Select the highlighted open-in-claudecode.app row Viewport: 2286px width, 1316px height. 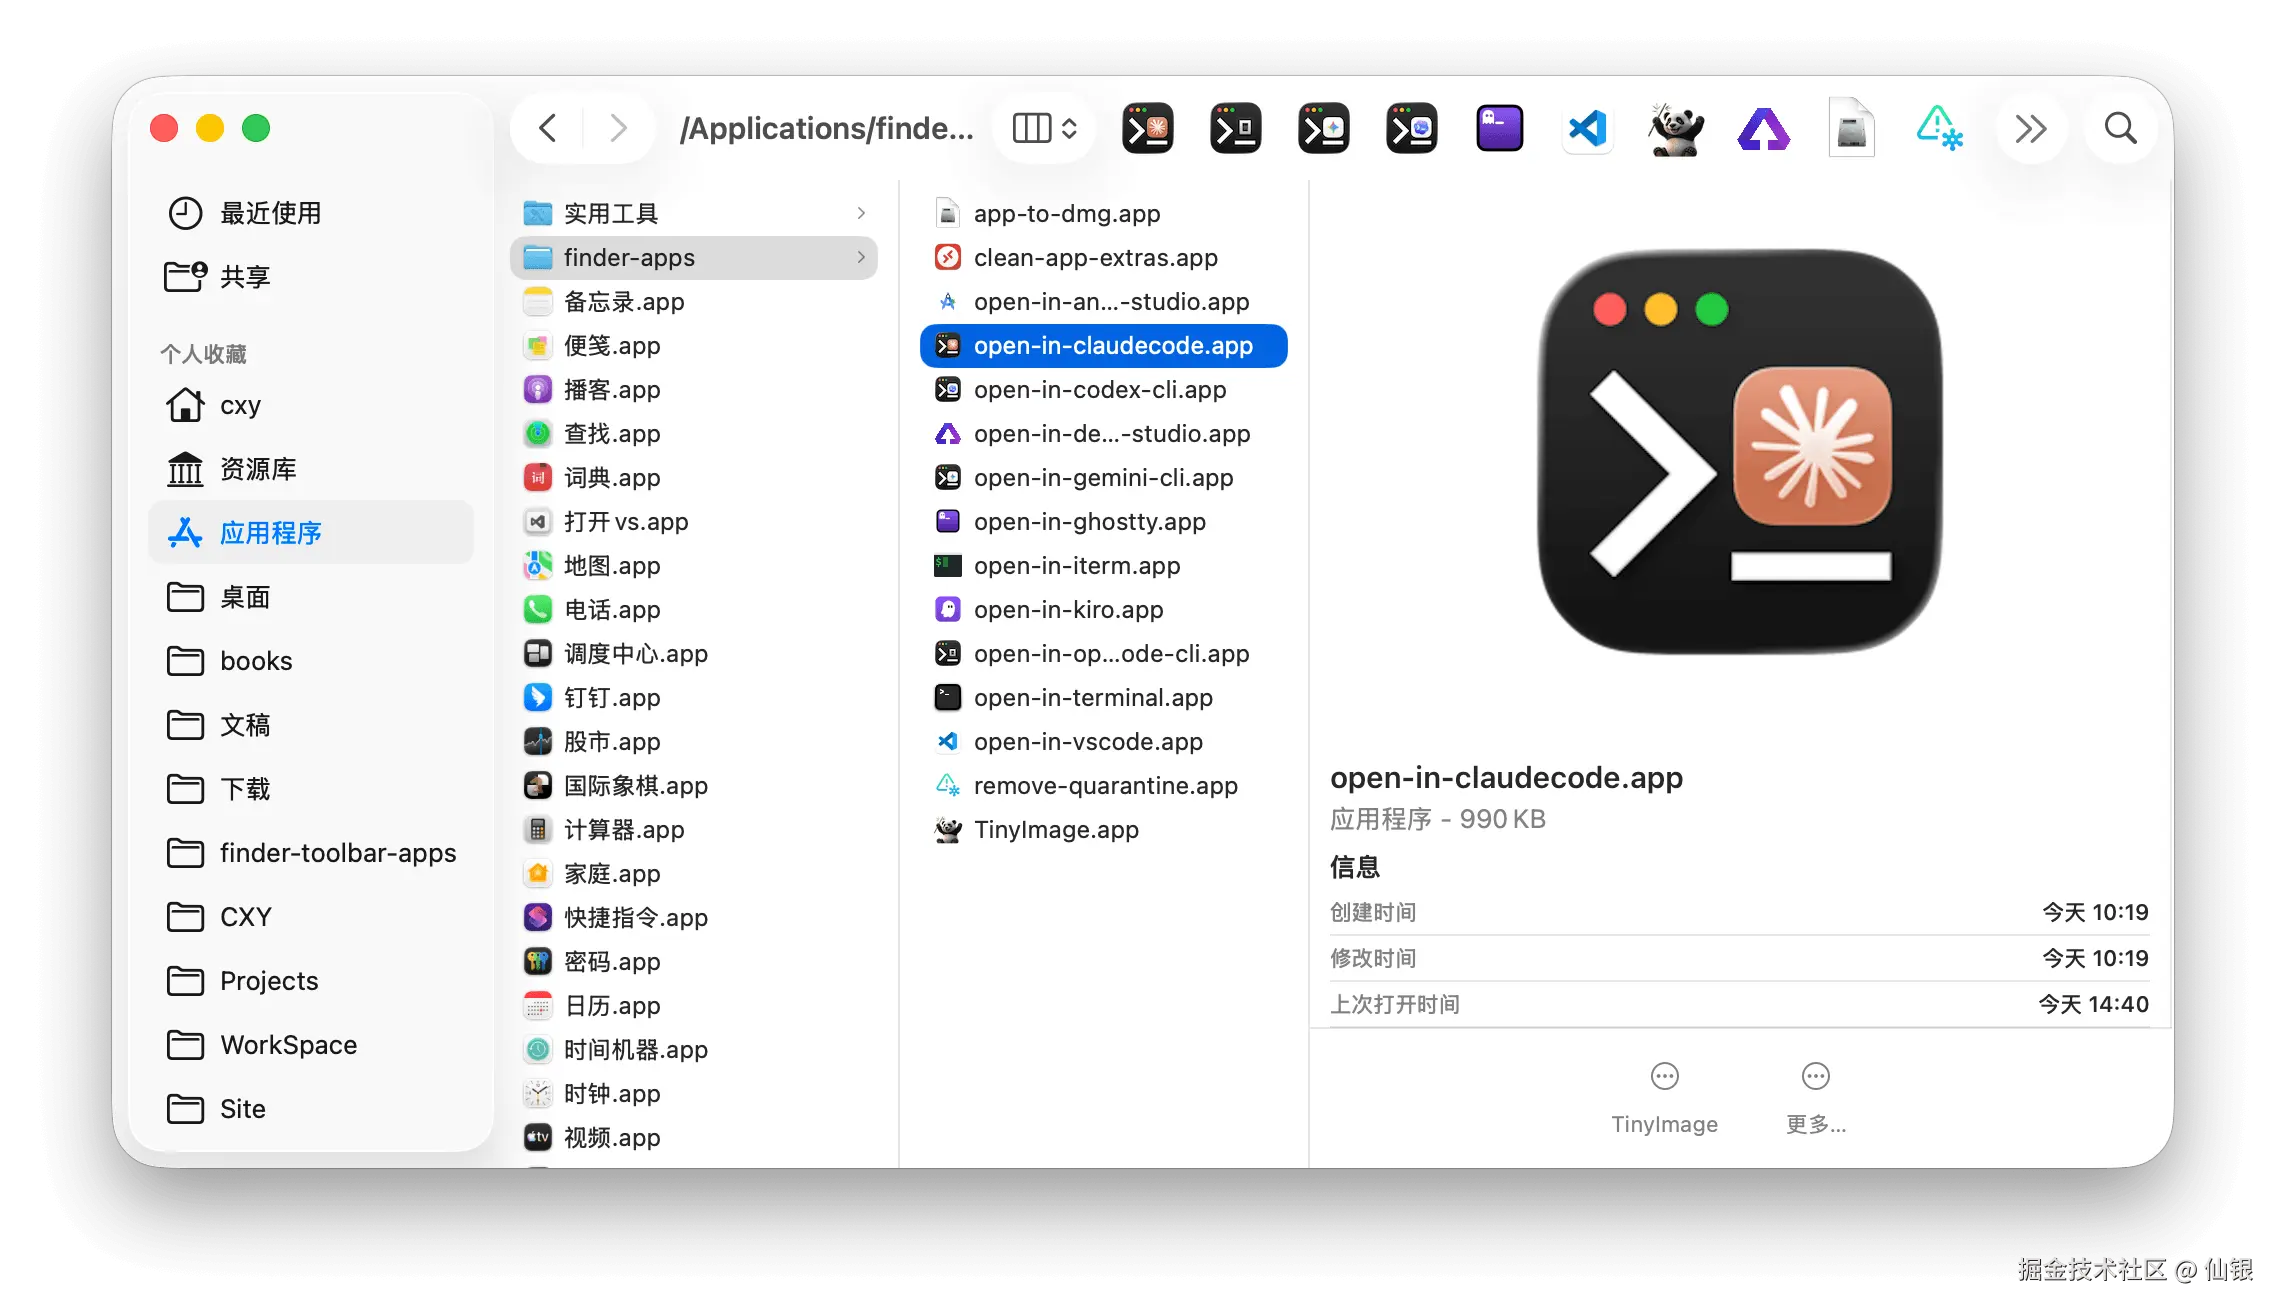(x=1103, y=345)
